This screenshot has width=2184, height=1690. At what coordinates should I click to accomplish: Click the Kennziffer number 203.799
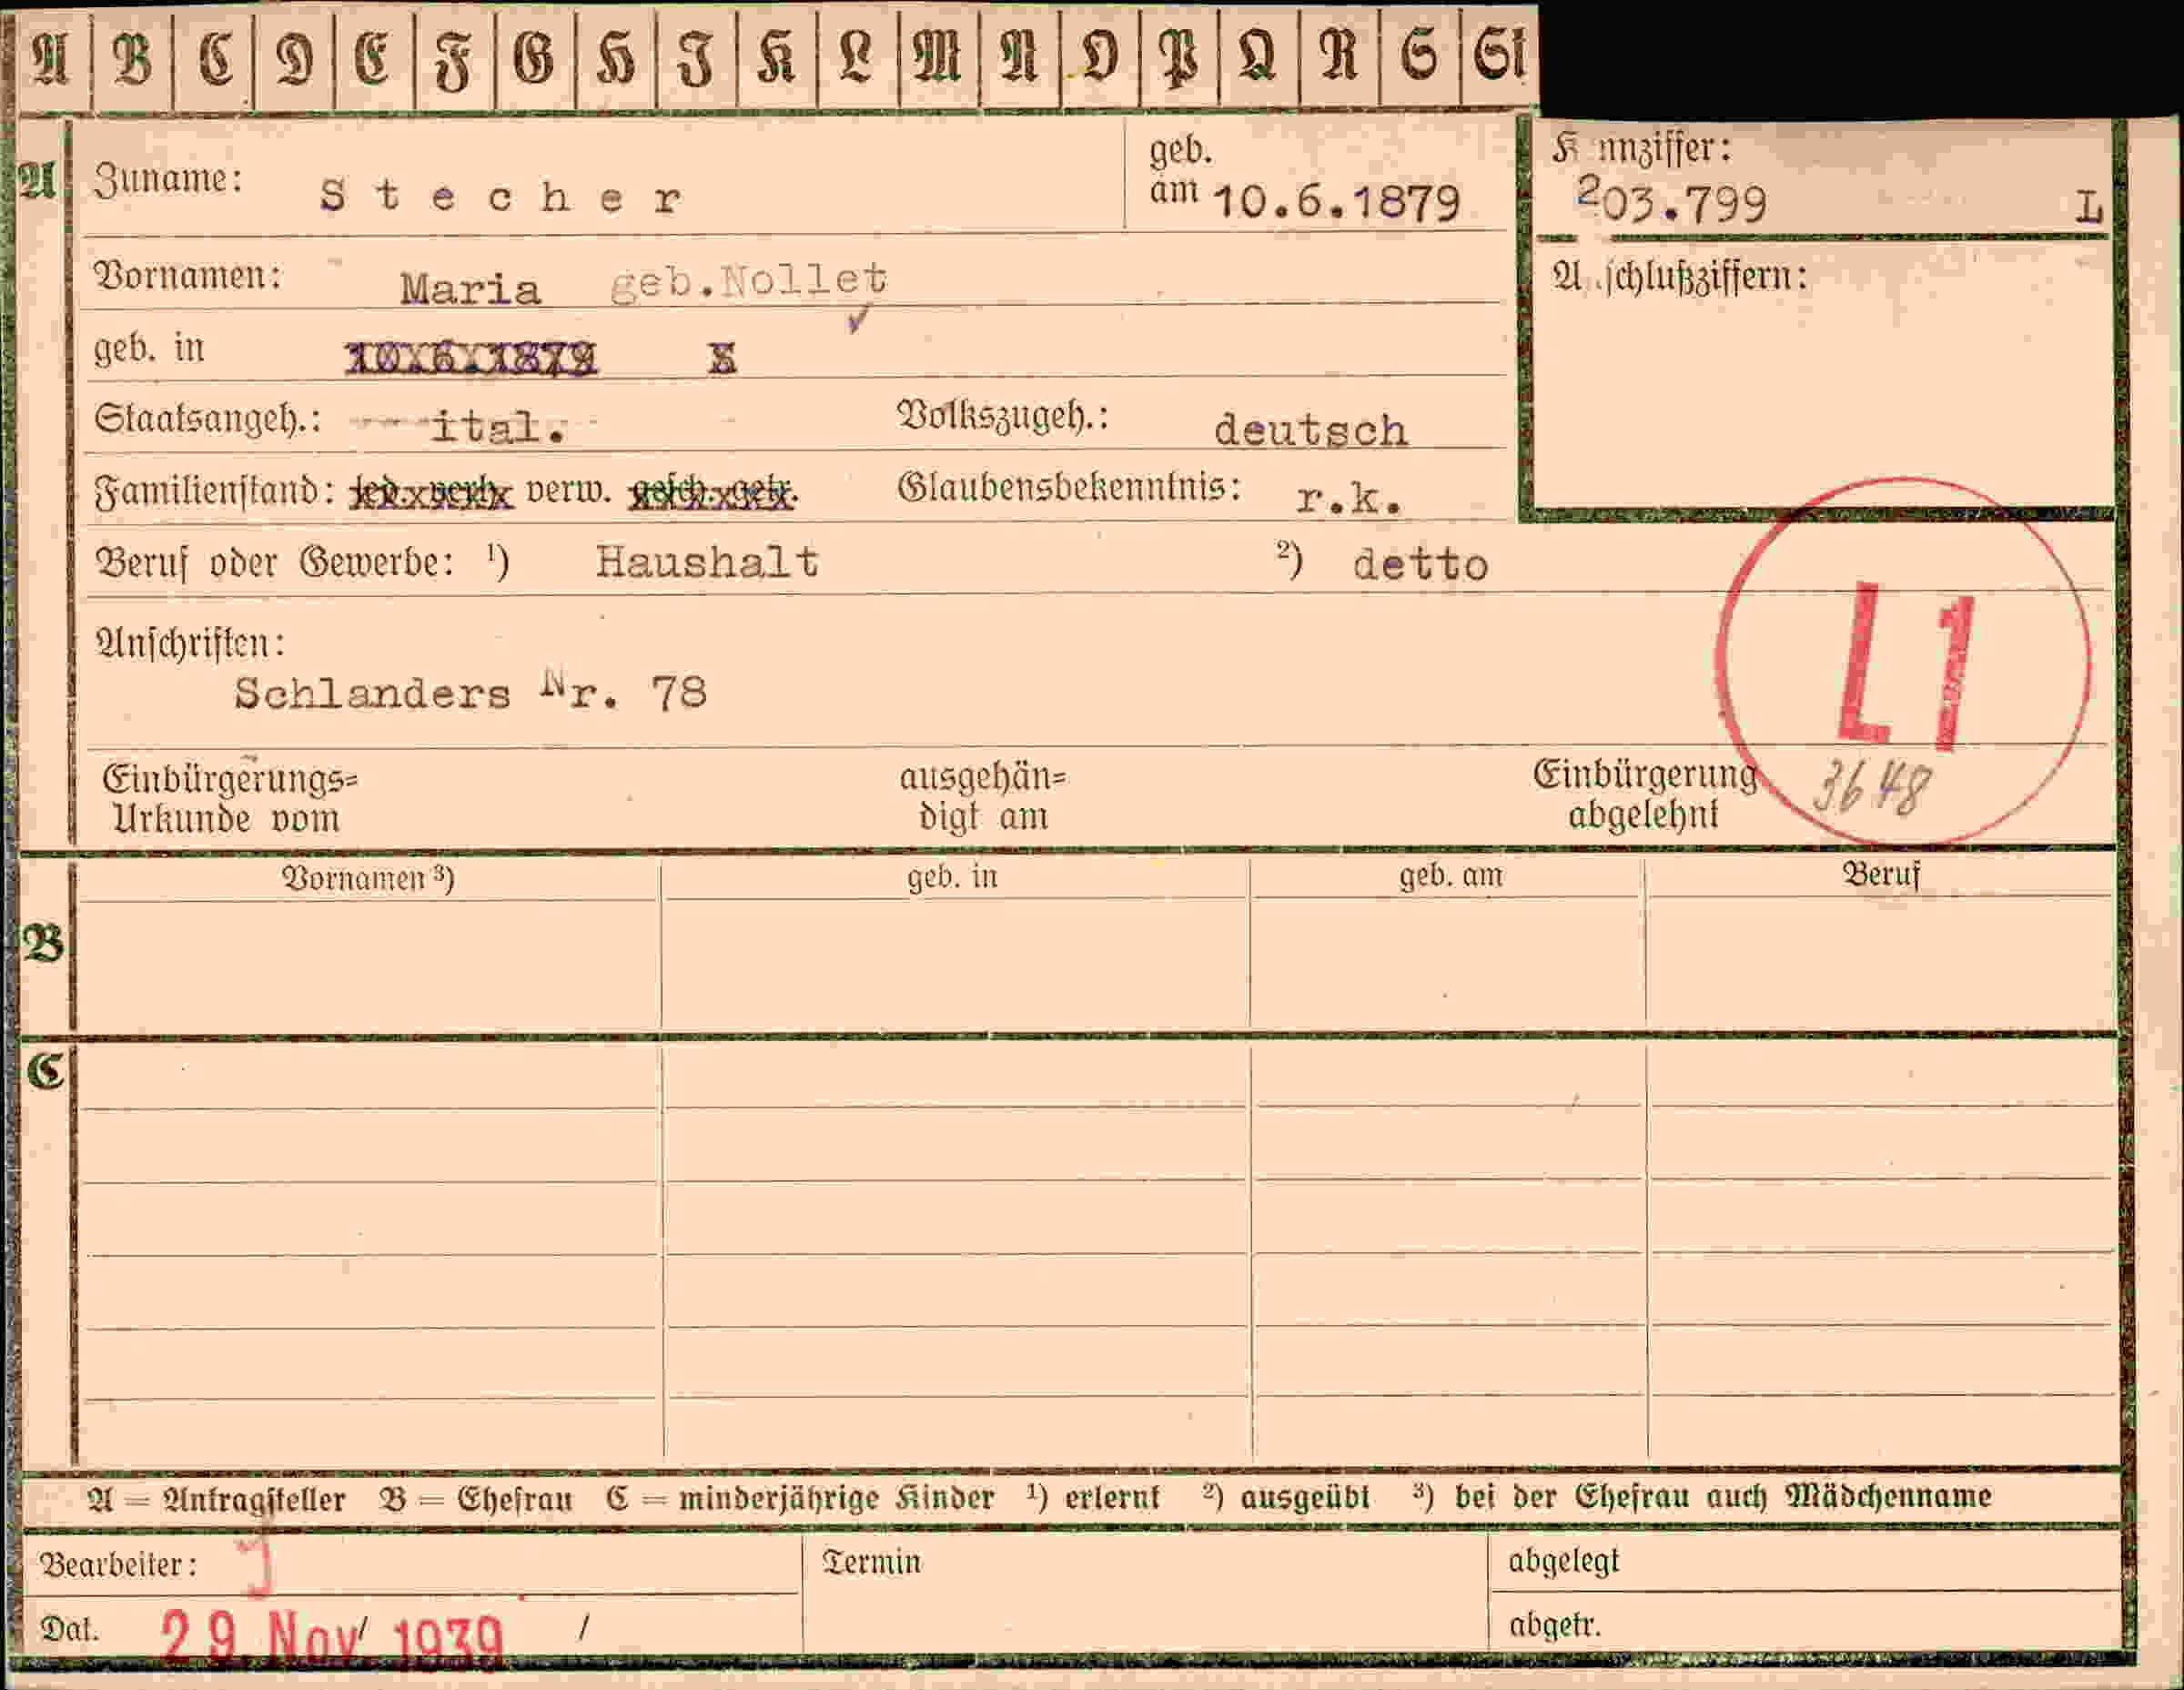pos(1671,201)
